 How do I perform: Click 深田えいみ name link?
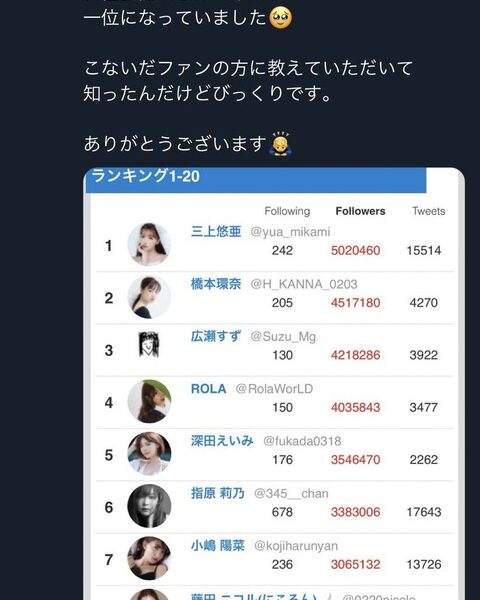(x=222, y=441)
